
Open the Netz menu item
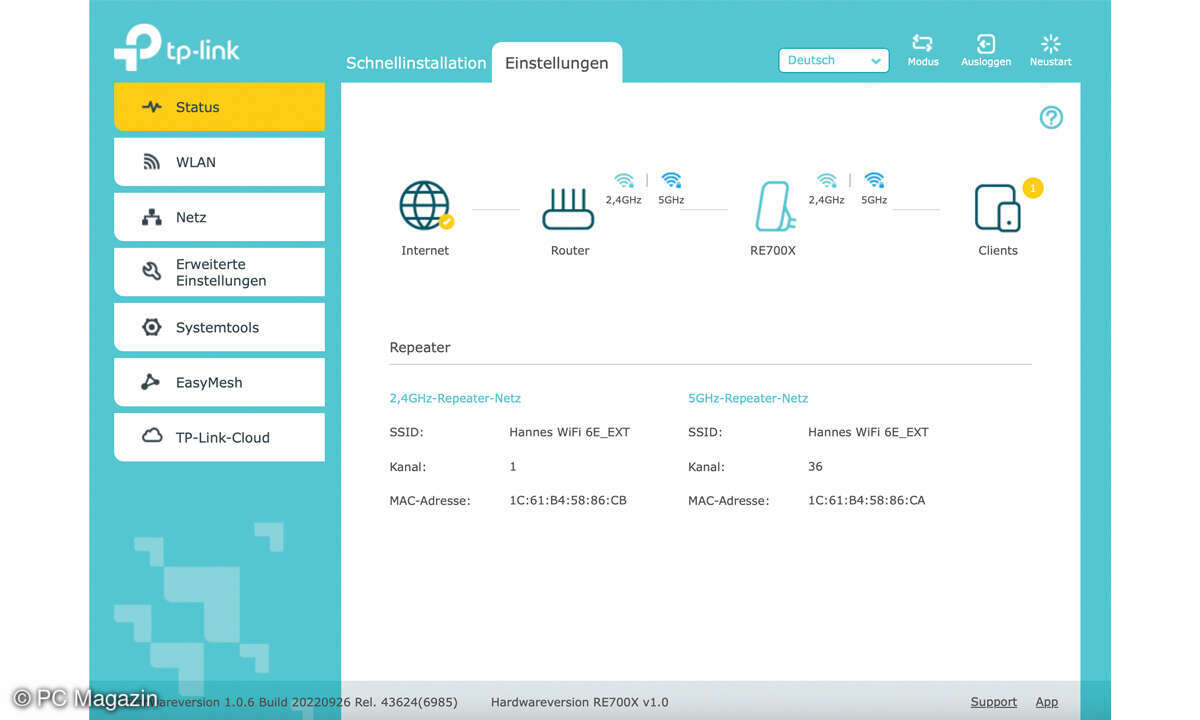tap(219, 217)
